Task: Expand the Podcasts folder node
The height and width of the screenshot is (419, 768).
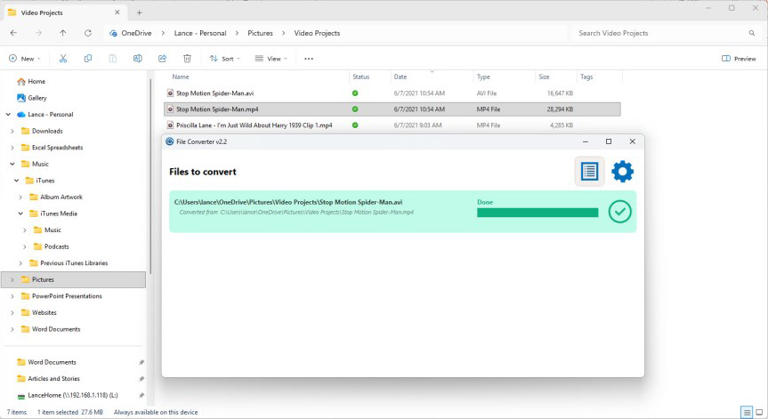Action: coord(24,246)
